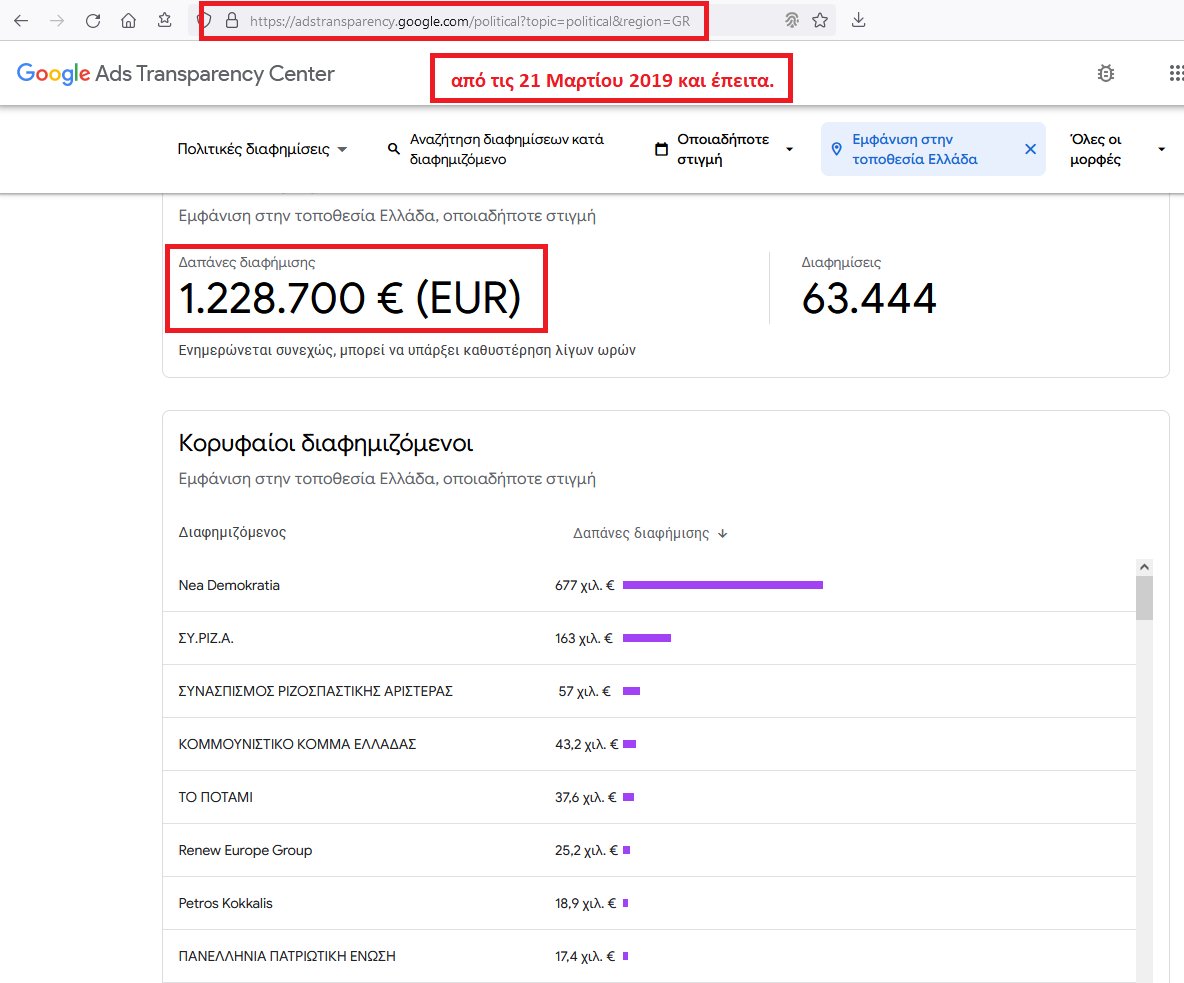Click the location pin icon

click(836, 149)
